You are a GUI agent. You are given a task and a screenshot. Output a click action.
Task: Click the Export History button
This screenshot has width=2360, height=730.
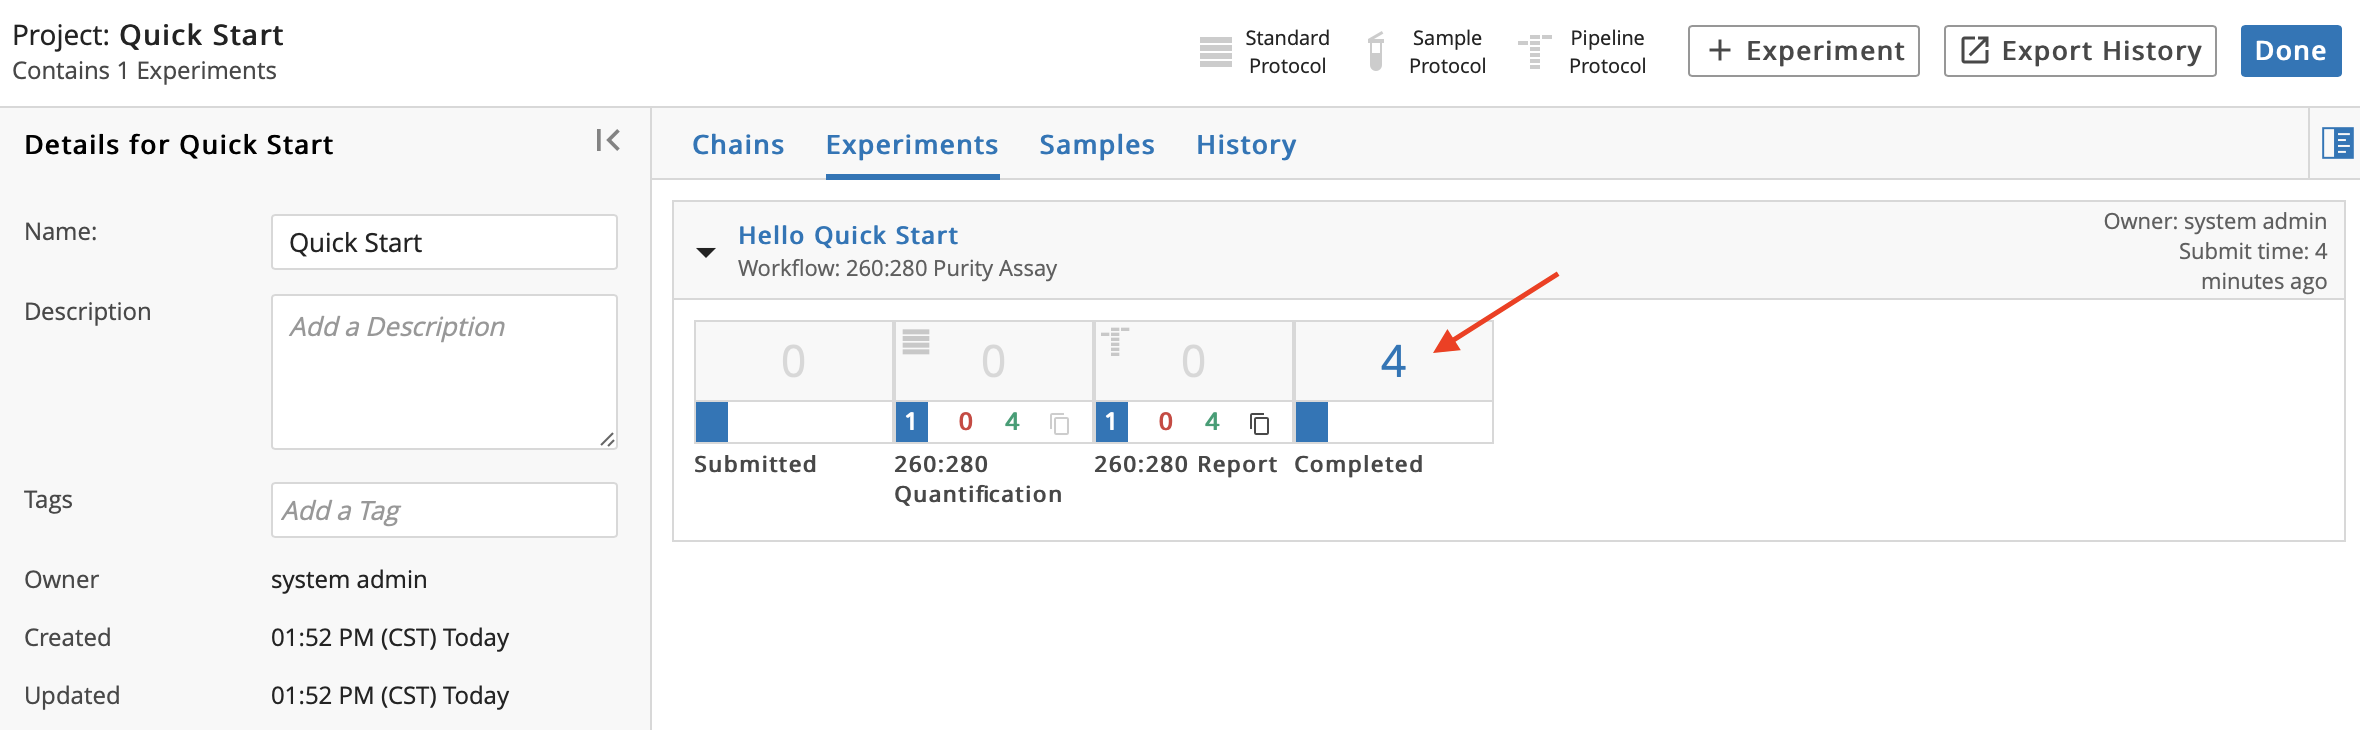point(2080,51)
